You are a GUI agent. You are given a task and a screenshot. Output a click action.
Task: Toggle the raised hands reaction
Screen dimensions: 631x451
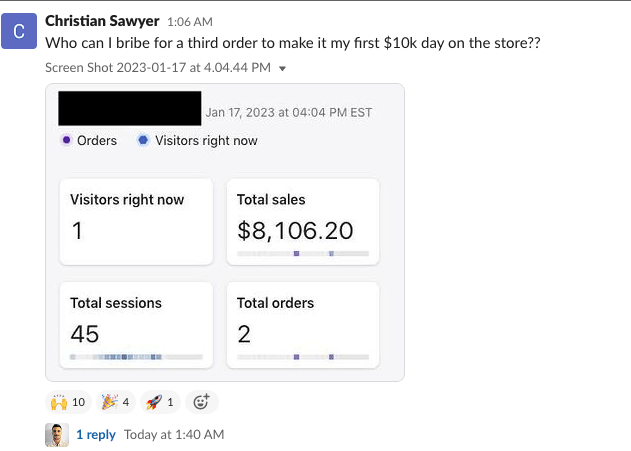[x=68, y=402]
